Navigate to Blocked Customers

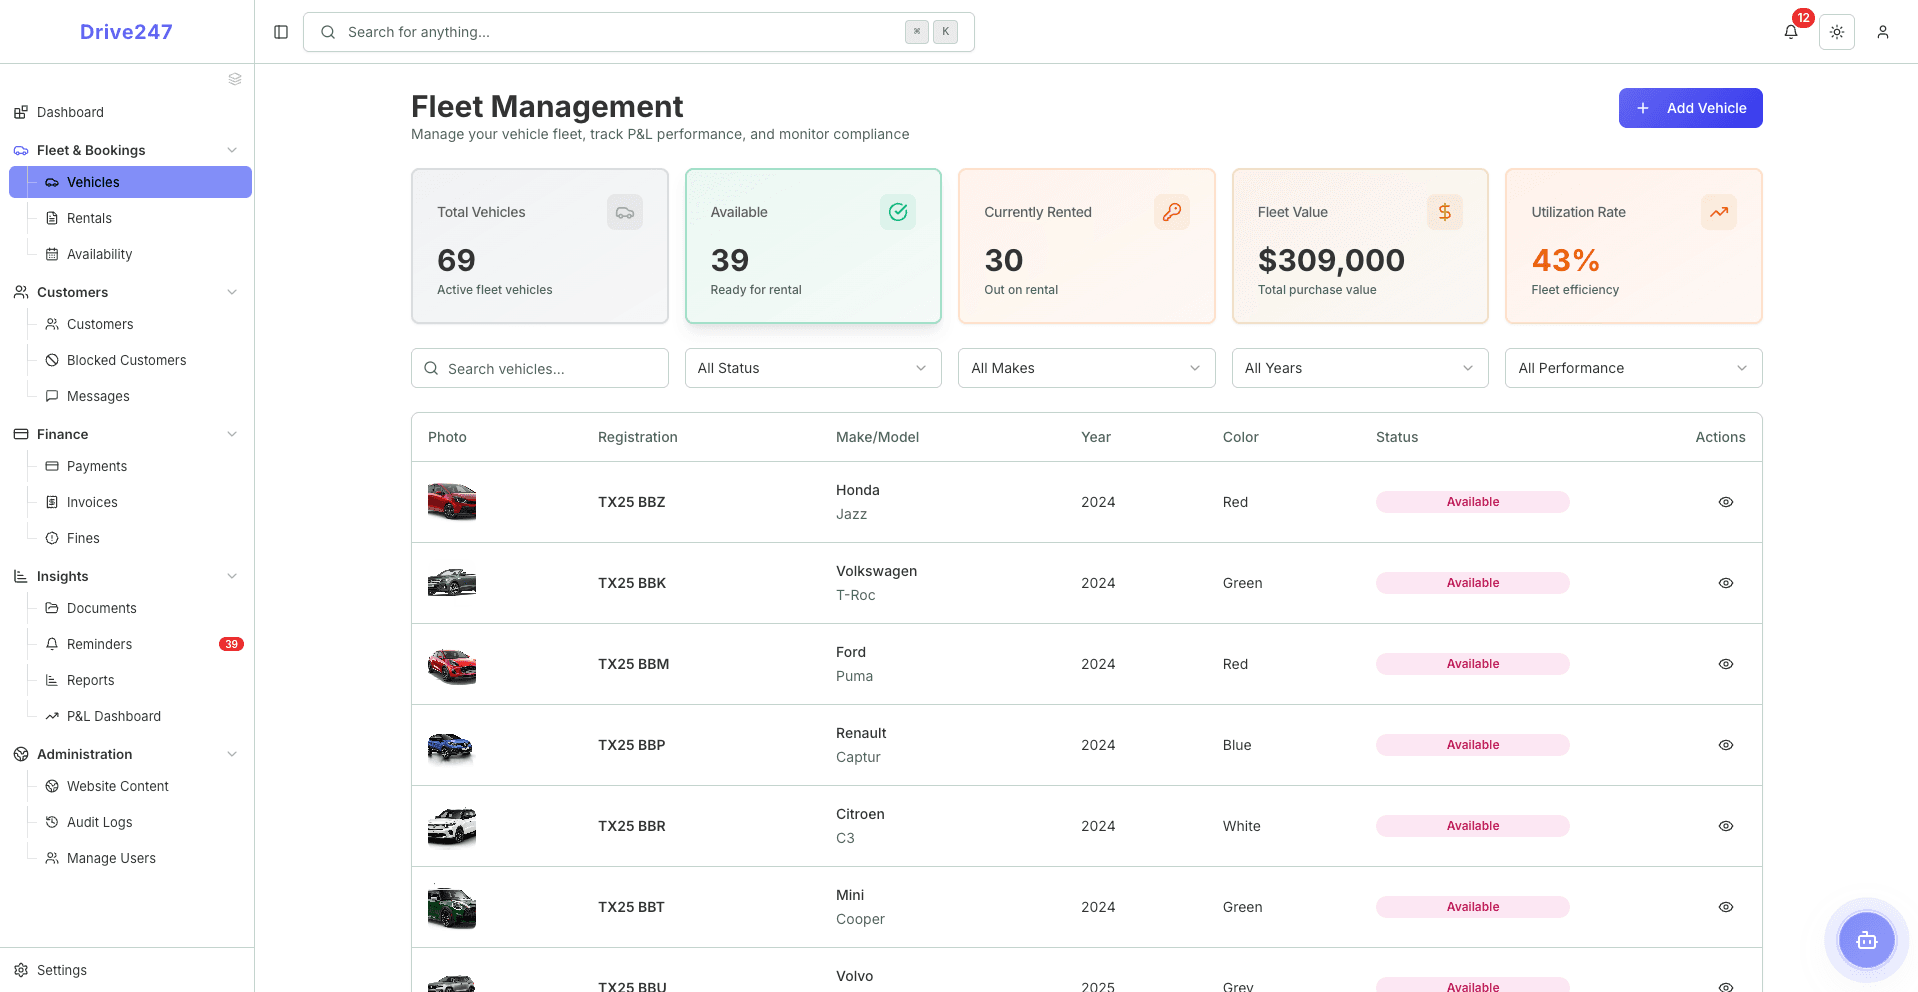coord(125,360)
